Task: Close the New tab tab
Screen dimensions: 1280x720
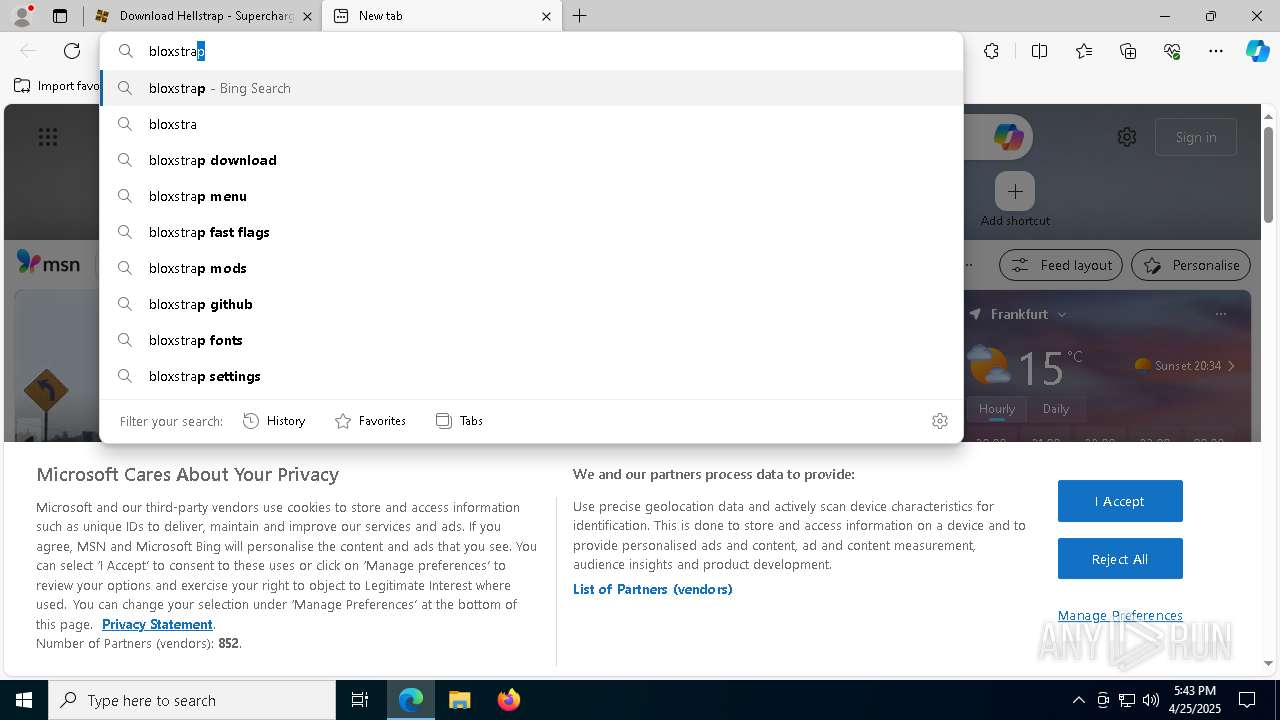Action: coord(546,16)
